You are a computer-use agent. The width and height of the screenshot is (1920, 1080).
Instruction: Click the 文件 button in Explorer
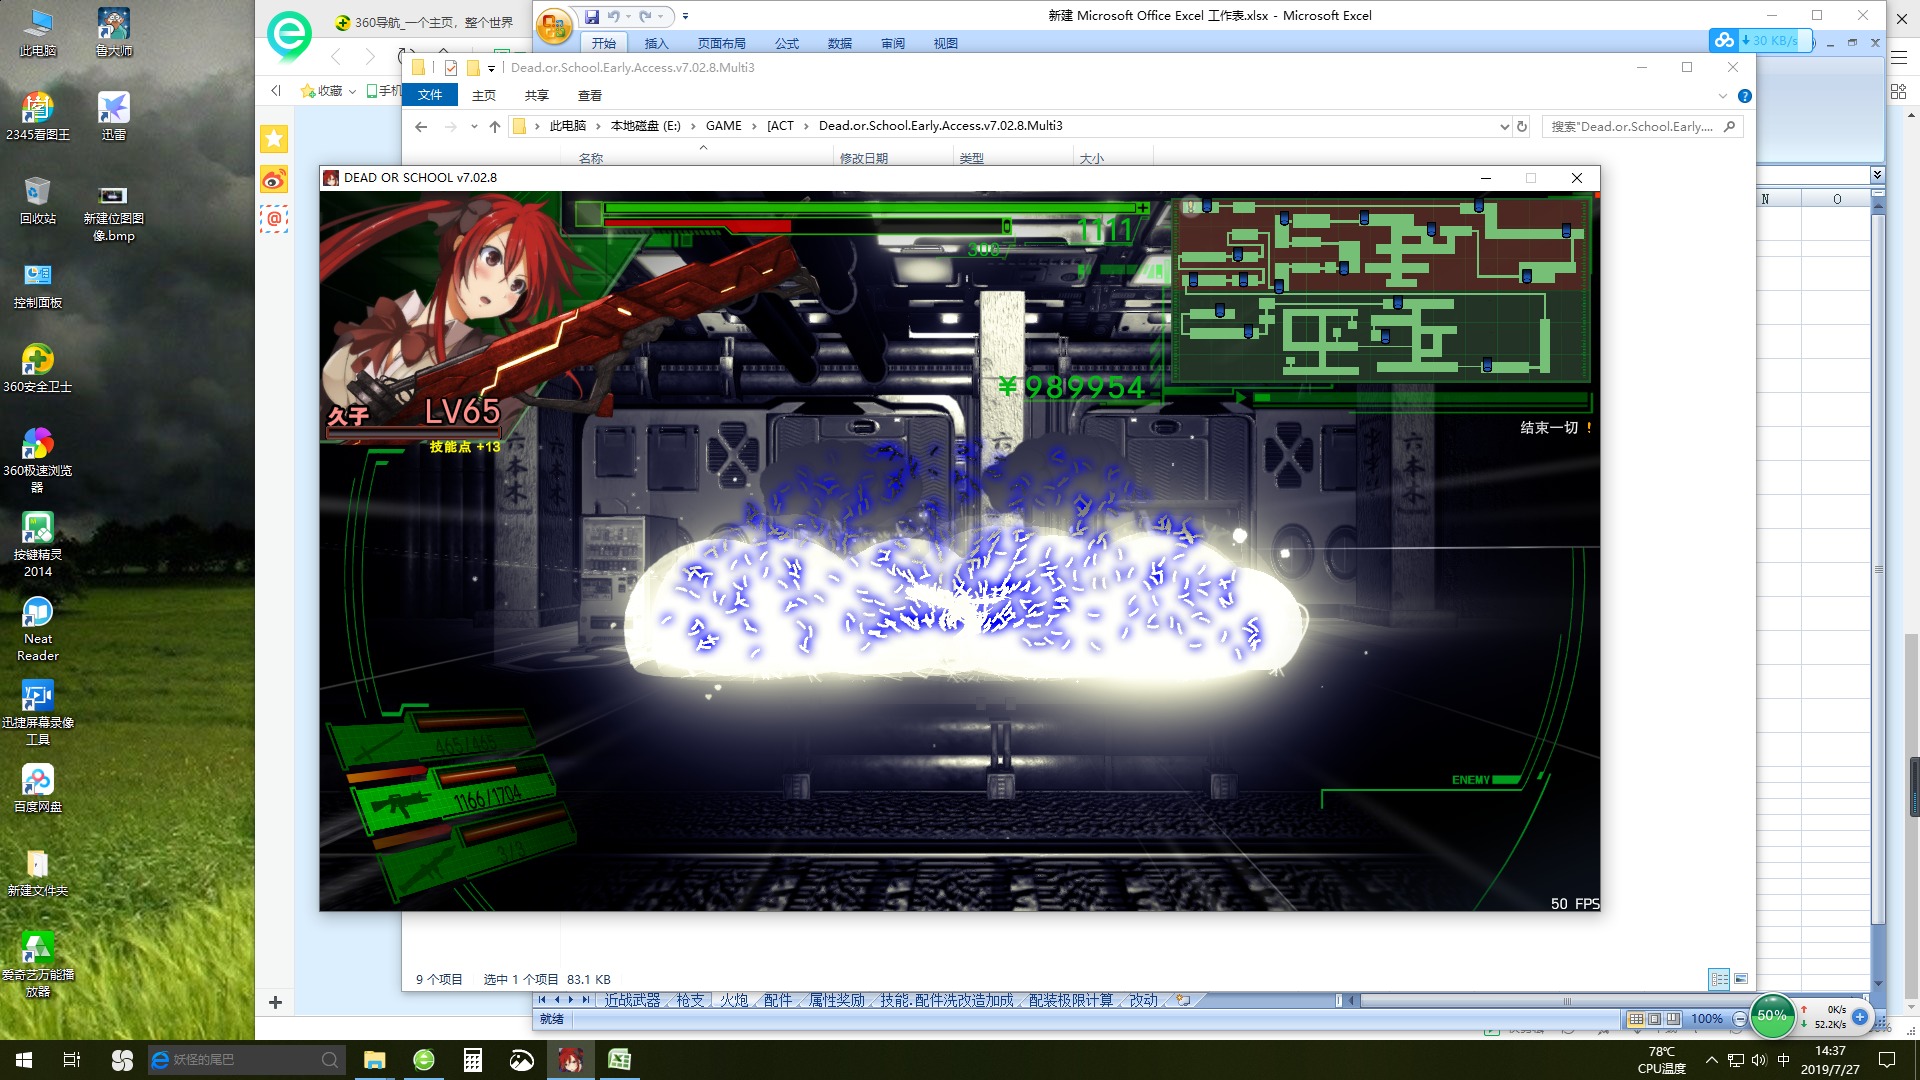click(430, 95)
